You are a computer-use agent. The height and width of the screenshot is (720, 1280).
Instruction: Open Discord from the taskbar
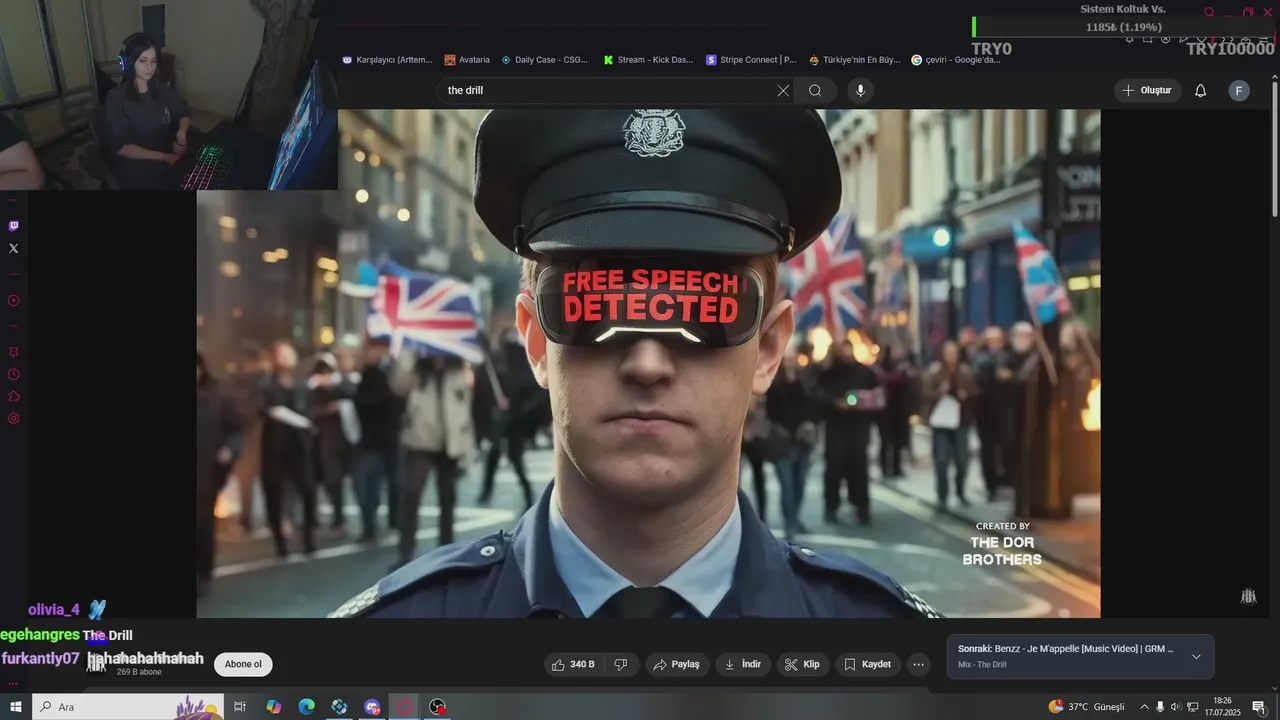point(372,707)
